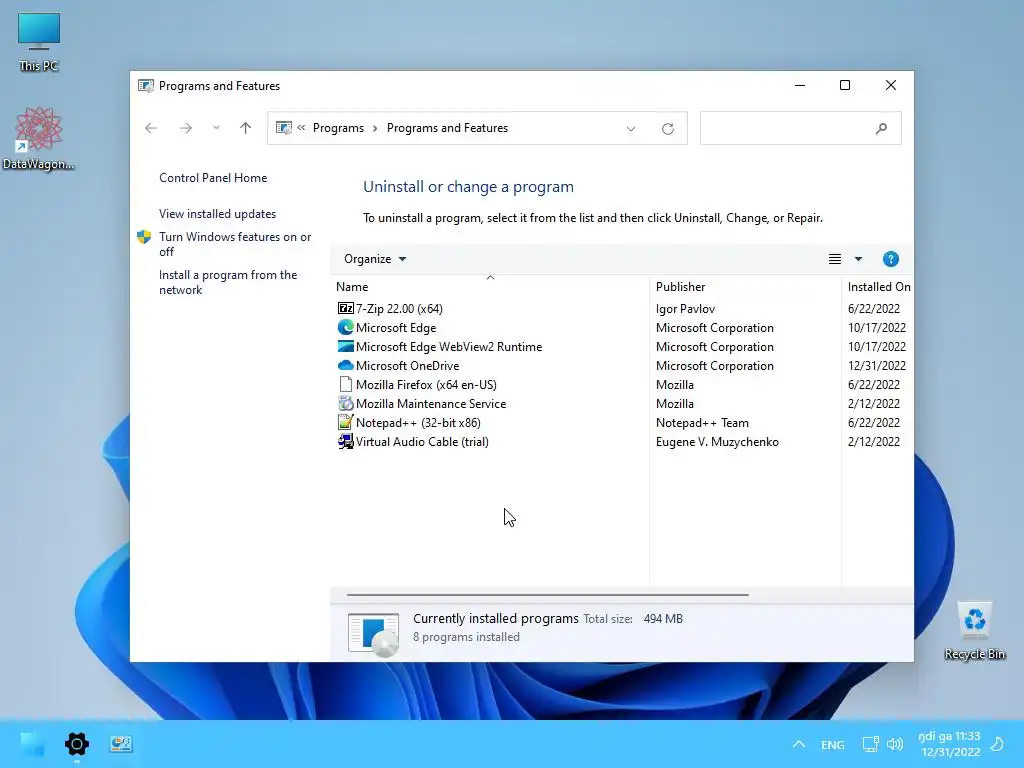Open Turn Windows features on or off
This screenshot has width=1024, height=768.
point(234,244)
